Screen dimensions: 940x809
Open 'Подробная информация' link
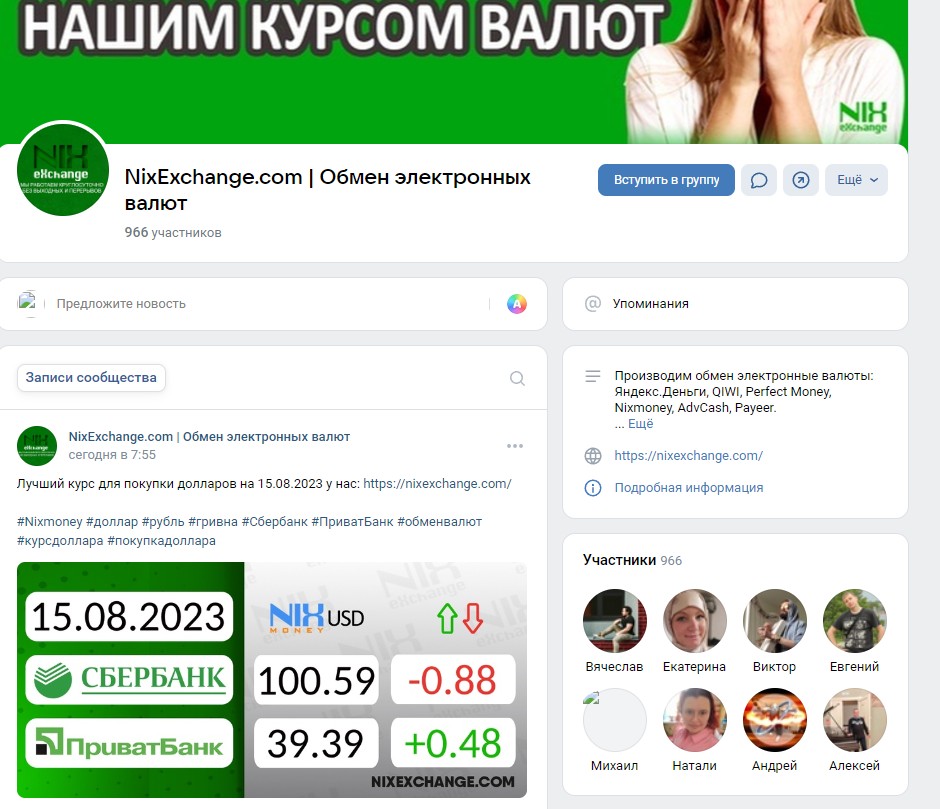[689, 488]
